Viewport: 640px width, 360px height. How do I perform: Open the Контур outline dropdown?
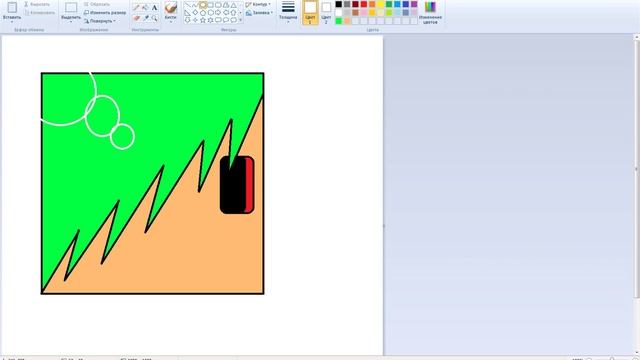coord(258,4)
